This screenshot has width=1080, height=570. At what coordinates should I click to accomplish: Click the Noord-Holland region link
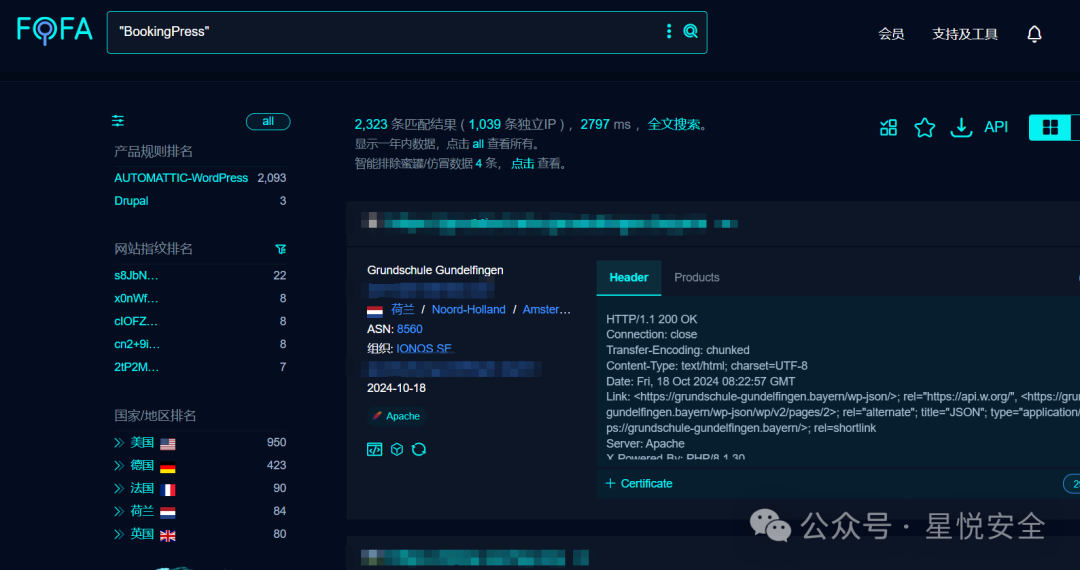pos(468,310)
